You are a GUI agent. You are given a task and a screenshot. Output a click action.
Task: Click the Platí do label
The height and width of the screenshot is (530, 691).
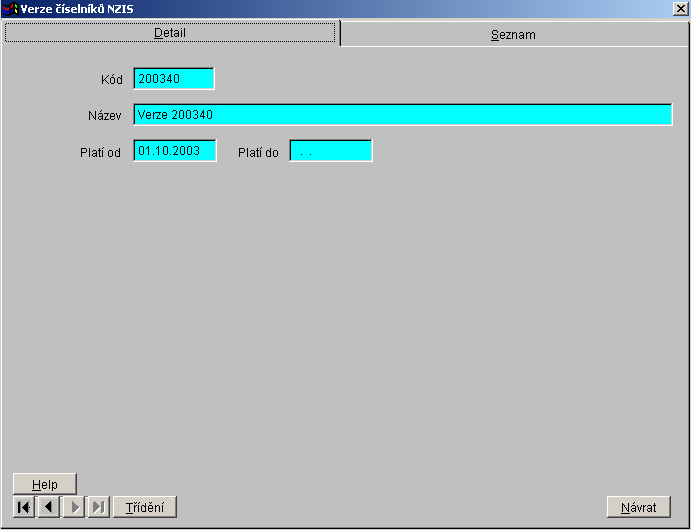[x=258, y=153]
